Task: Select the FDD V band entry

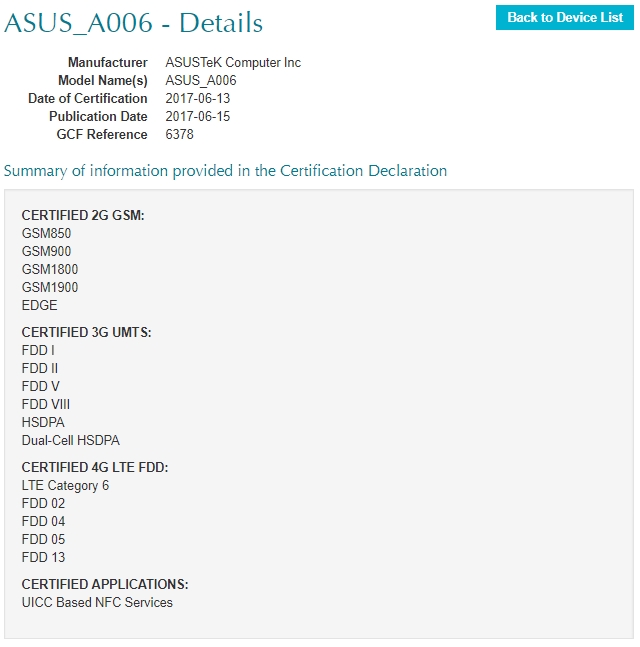Action: (41, 386)
